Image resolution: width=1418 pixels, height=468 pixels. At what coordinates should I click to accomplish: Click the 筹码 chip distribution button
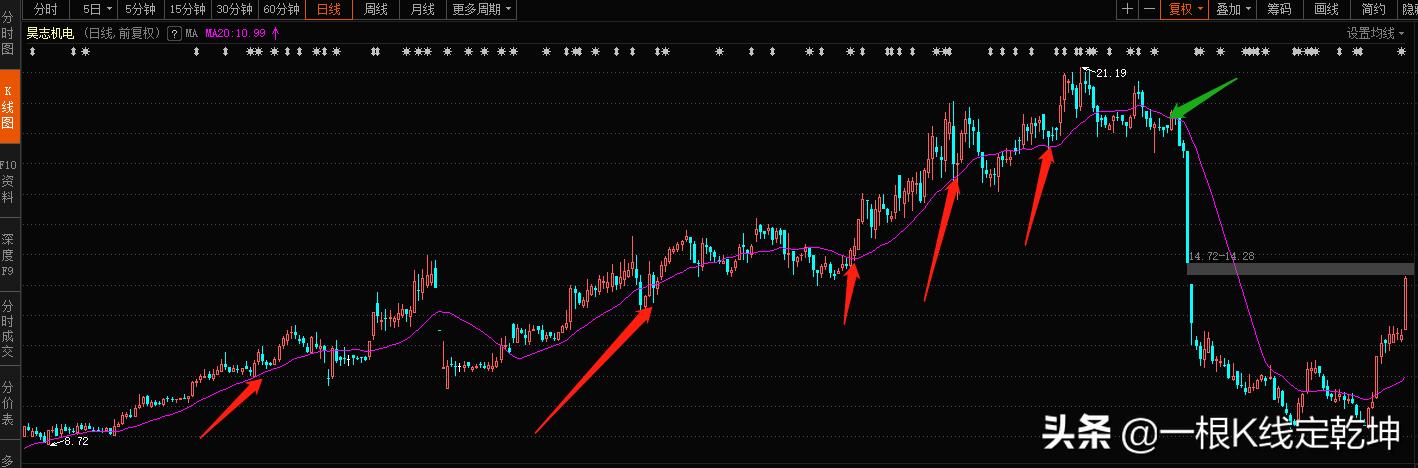(x=1280, y=9)
